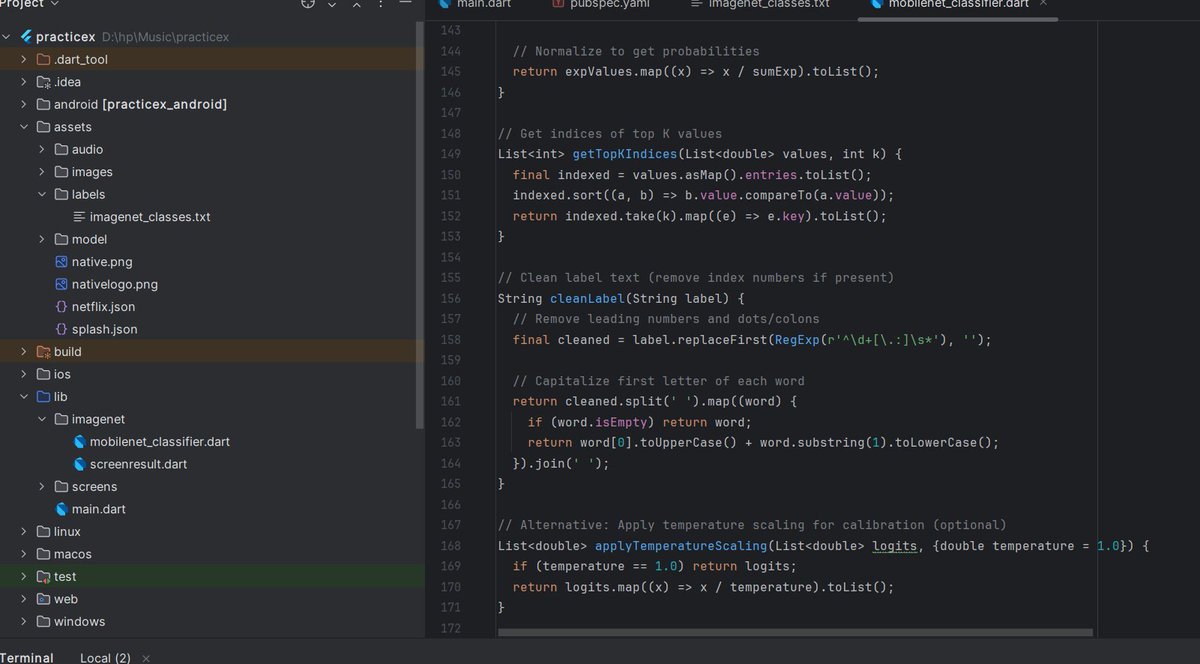
Task: Open the Terminal tool window tab
Action: (x=27, y=657)
